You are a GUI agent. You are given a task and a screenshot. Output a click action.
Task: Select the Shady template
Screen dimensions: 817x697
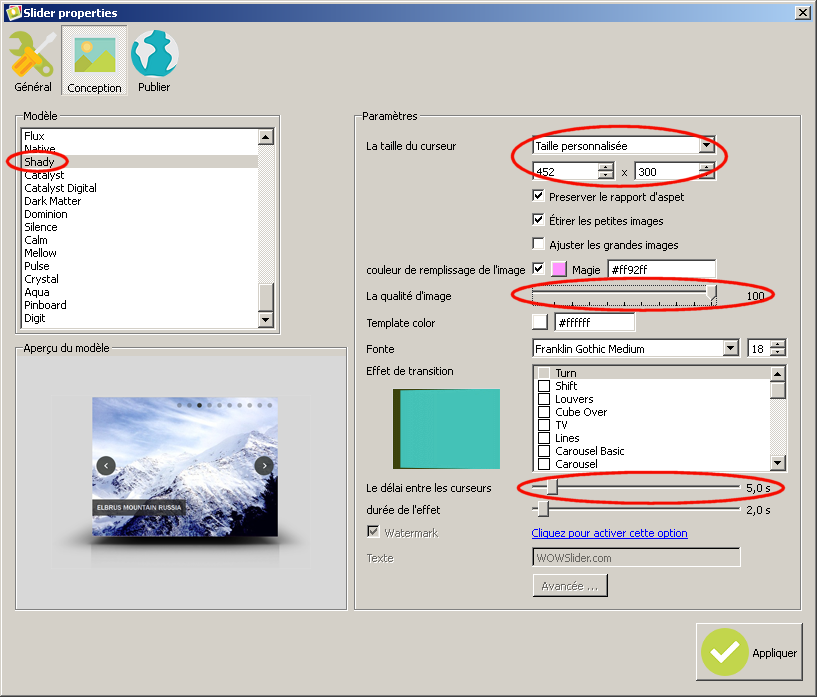(139, 162)
